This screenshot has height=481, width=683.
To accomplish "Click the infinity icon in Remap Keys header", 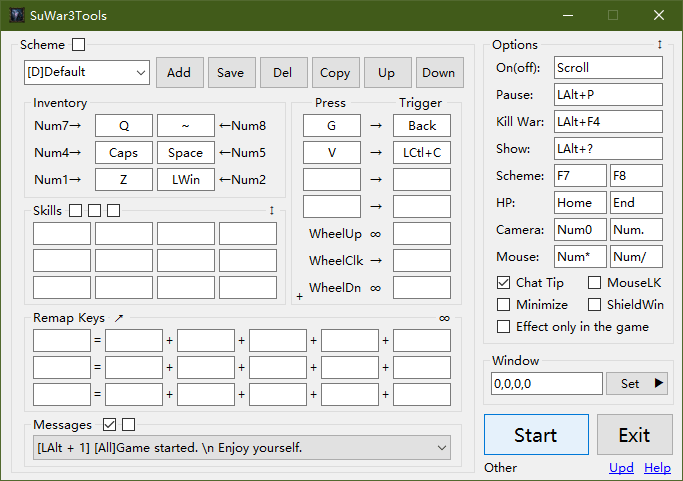I will tap(444, 318).
